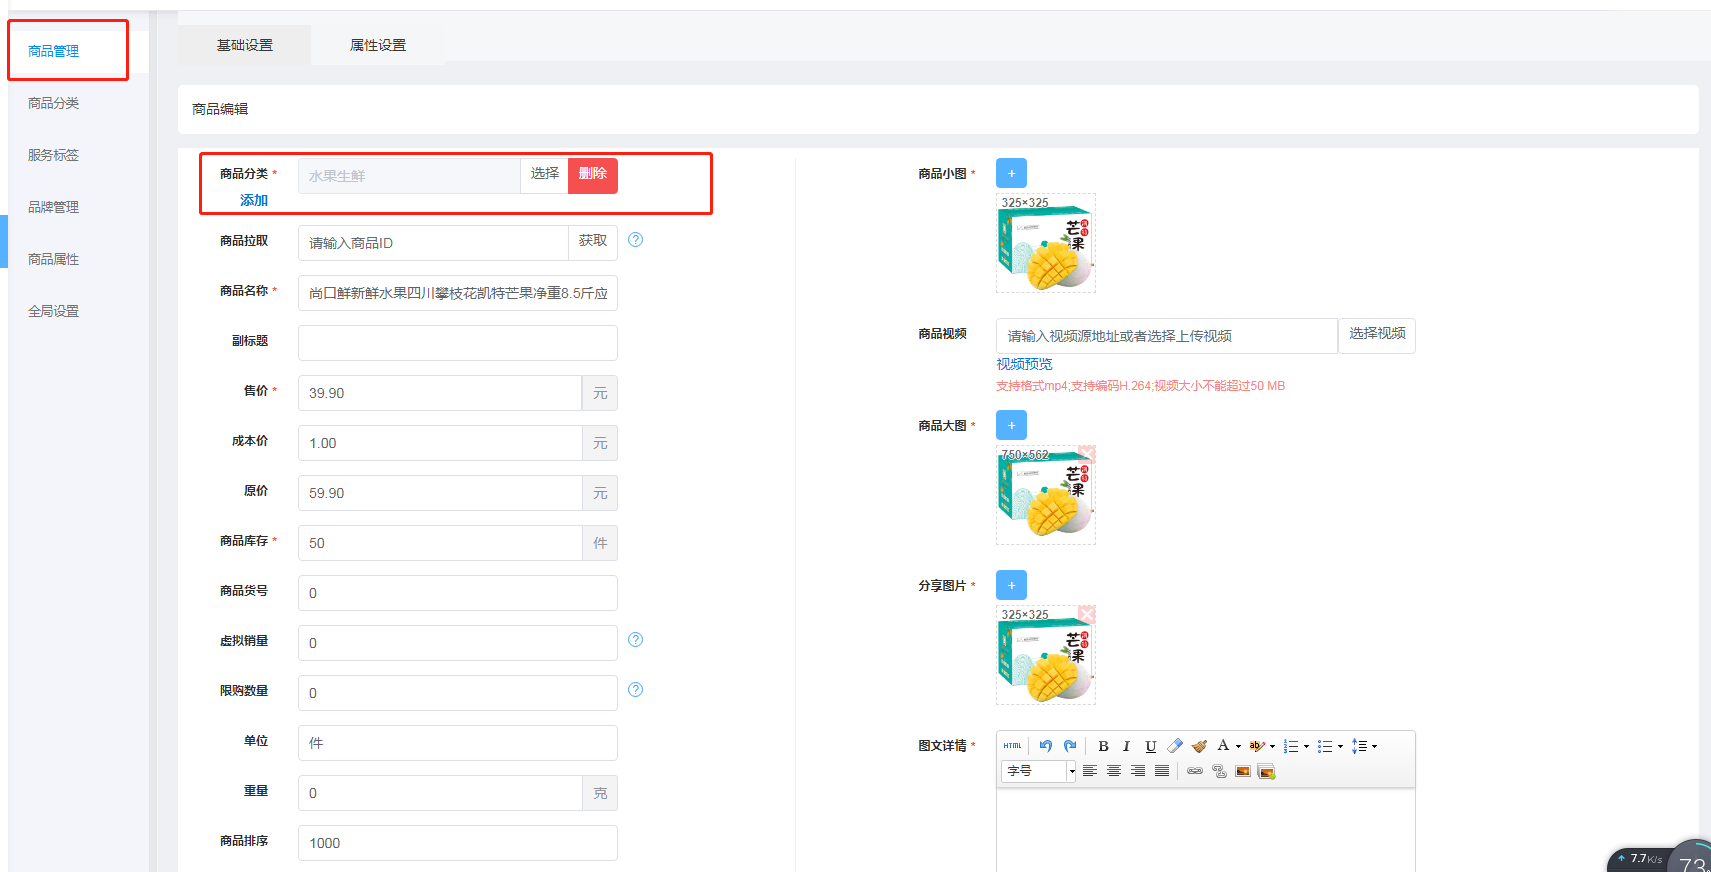
Task: Click help icon beside 限购数量 field
Action: (635, 690)
